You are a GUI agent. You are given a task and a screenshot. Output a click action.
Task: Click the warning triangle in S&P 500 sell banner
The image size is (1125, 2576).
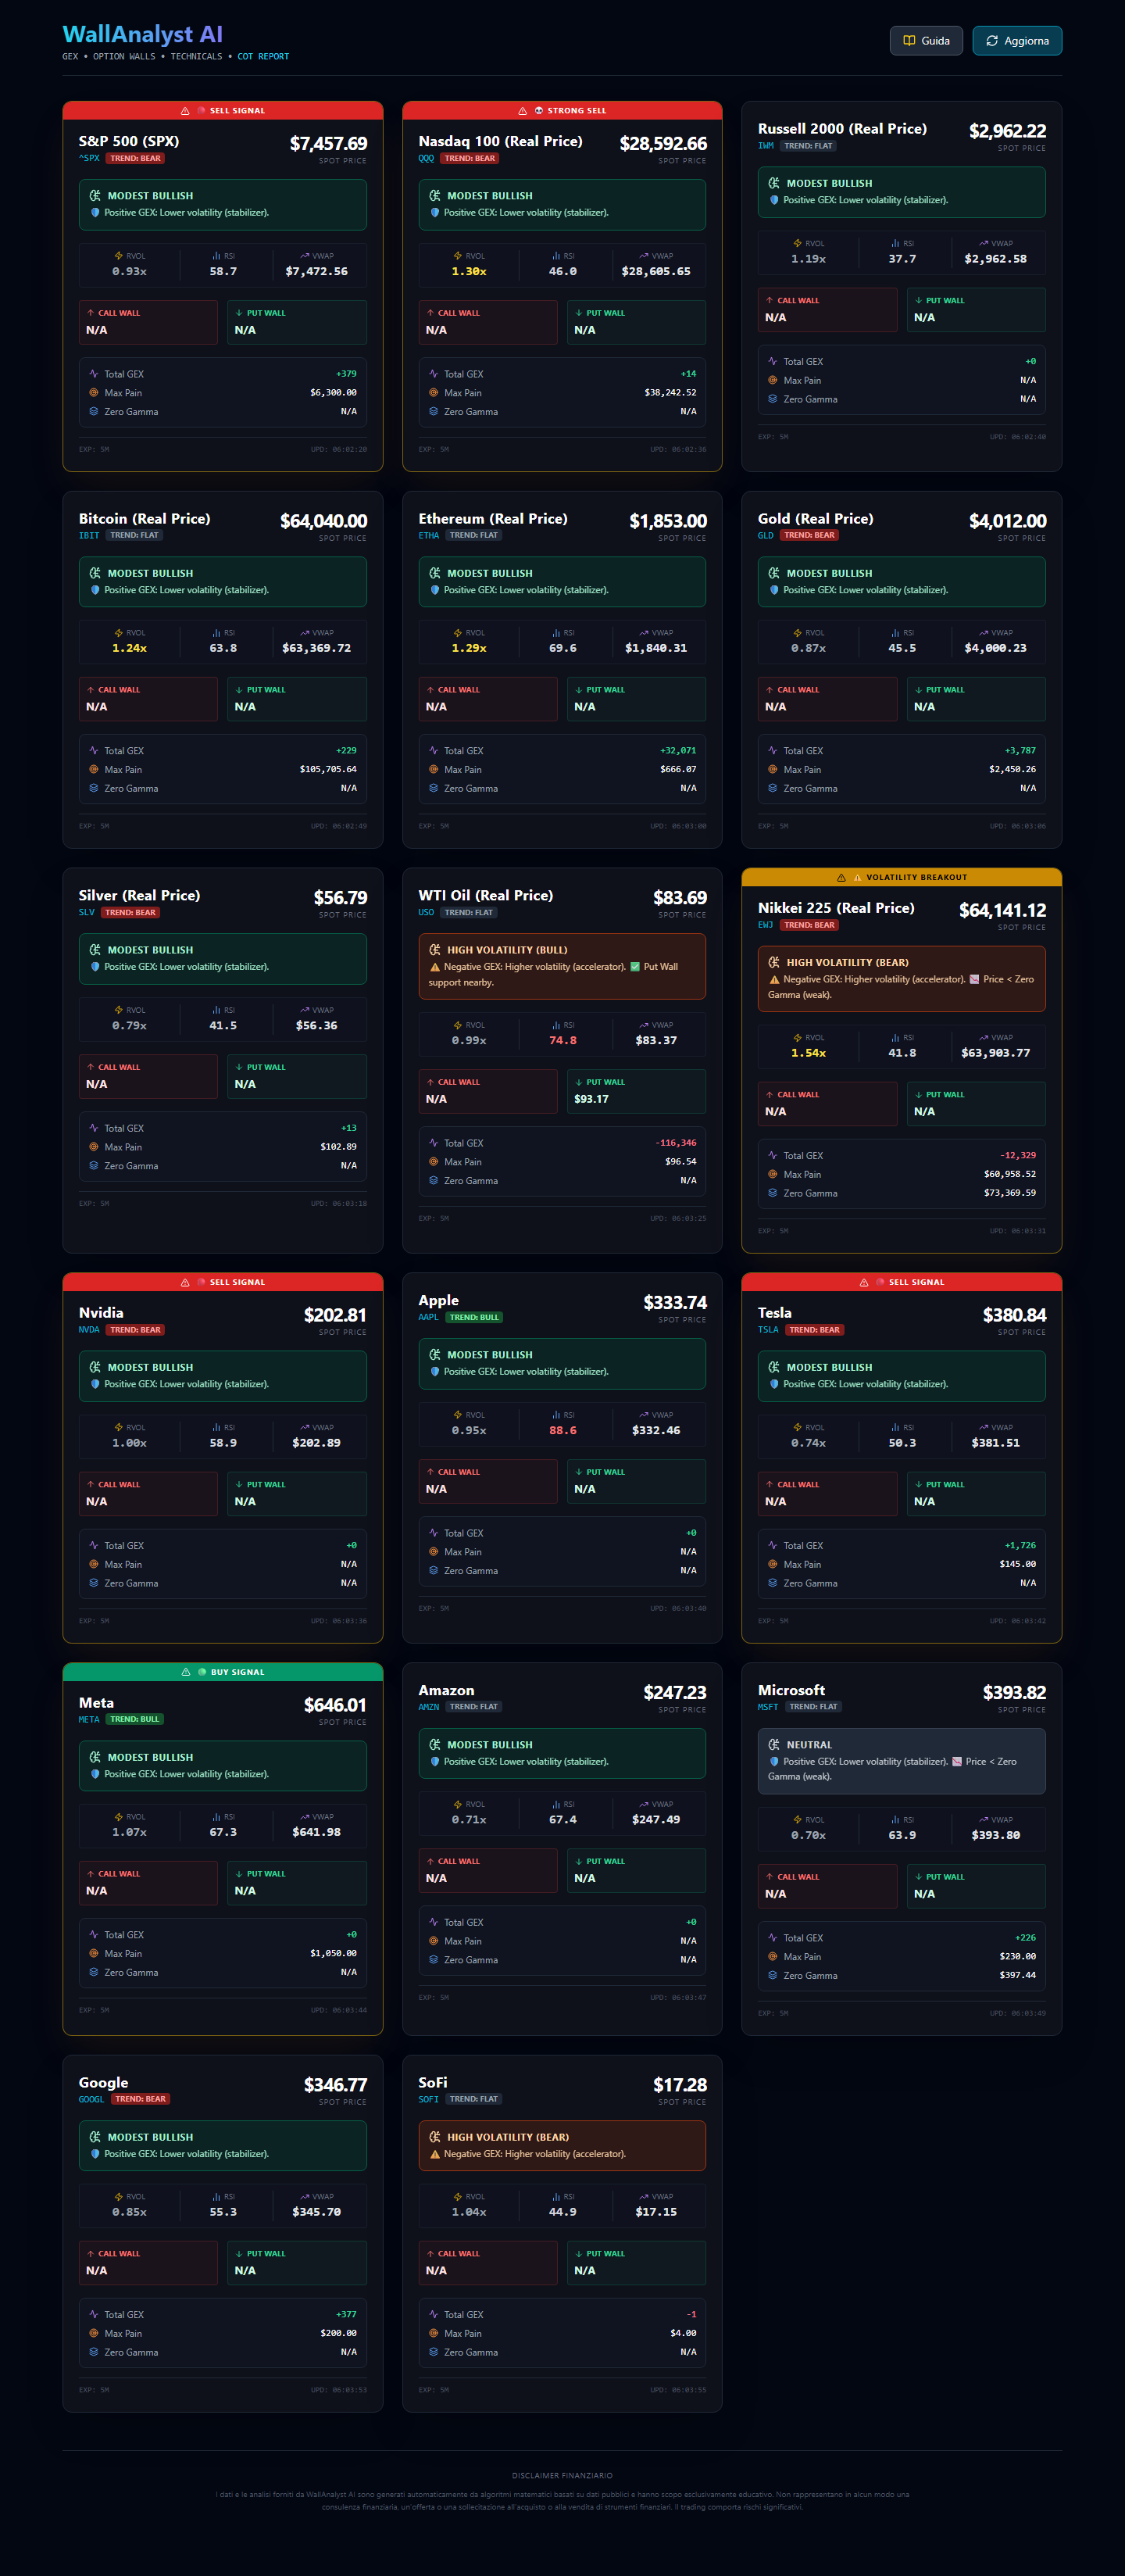[x=185, y=111]
